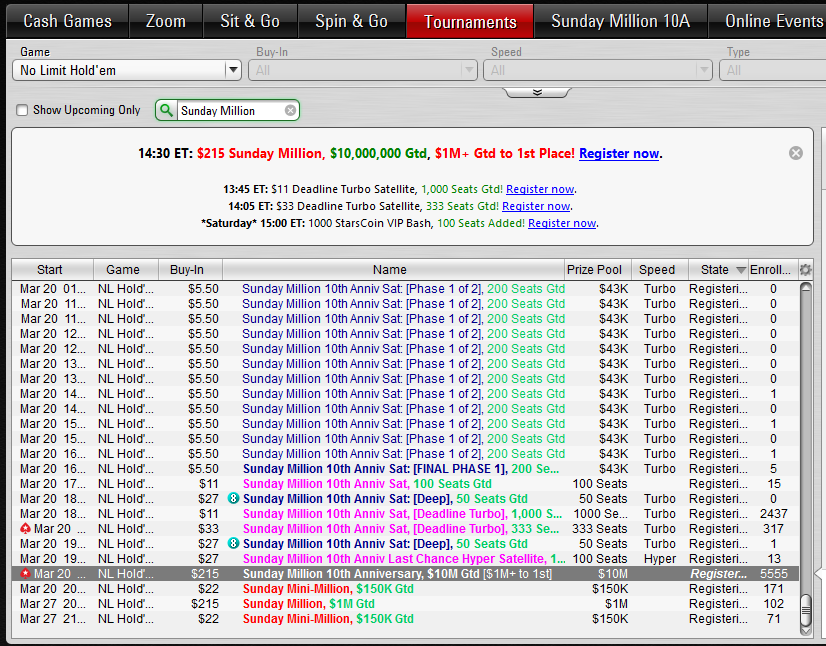Image resolution: width=826 pixels, height=646 pixels.
Task: Click Register now for StarsCoin VIP Bash
Action: point(562,223)
